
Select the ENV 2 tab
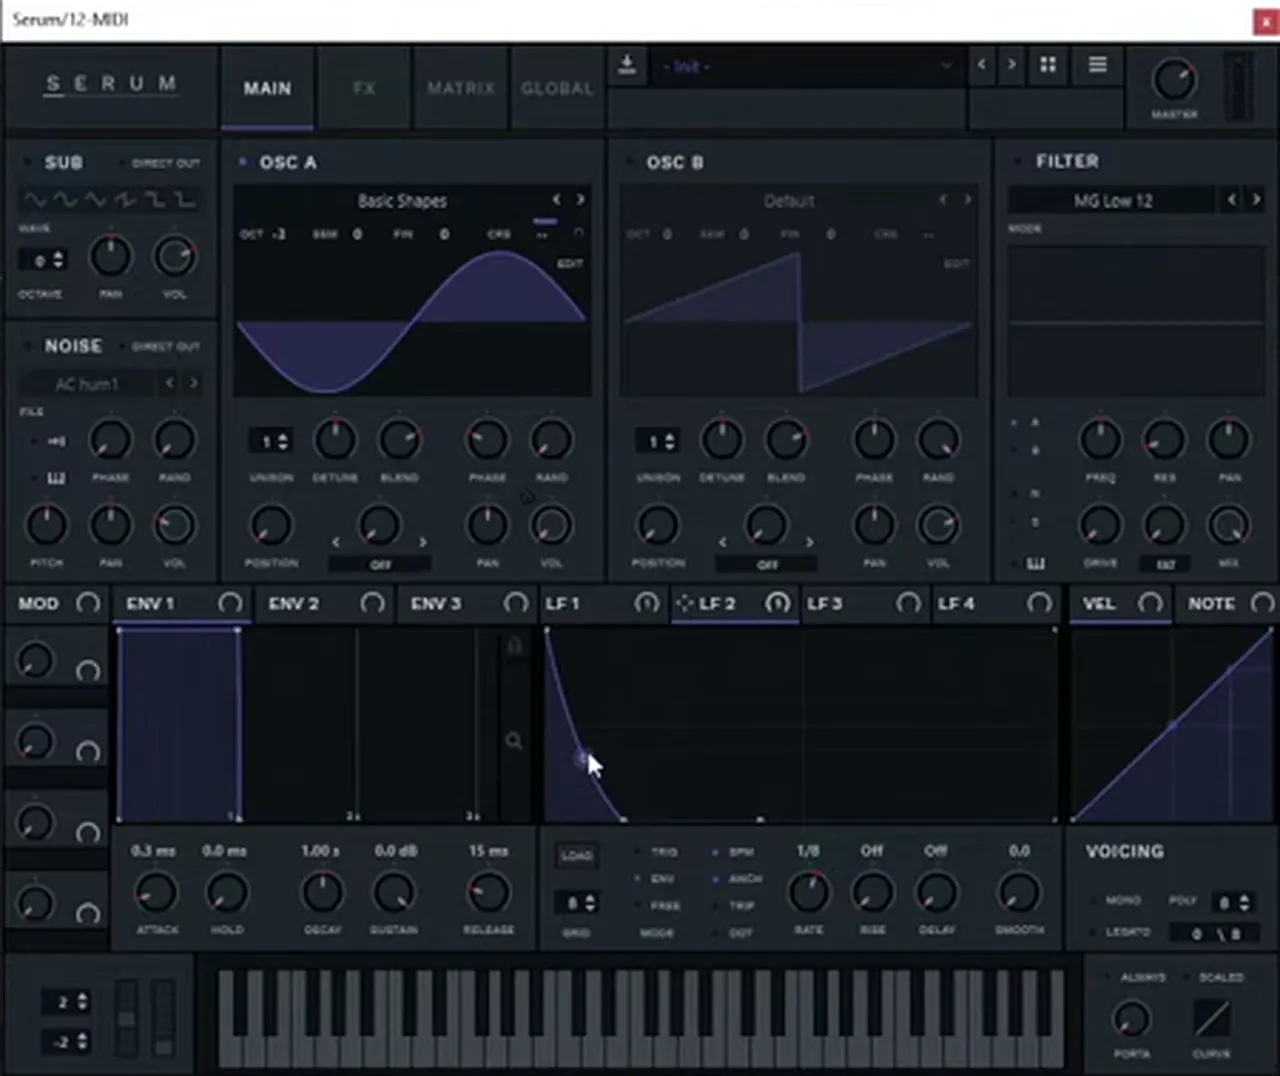pyautogui.click(x=293, y=604)
